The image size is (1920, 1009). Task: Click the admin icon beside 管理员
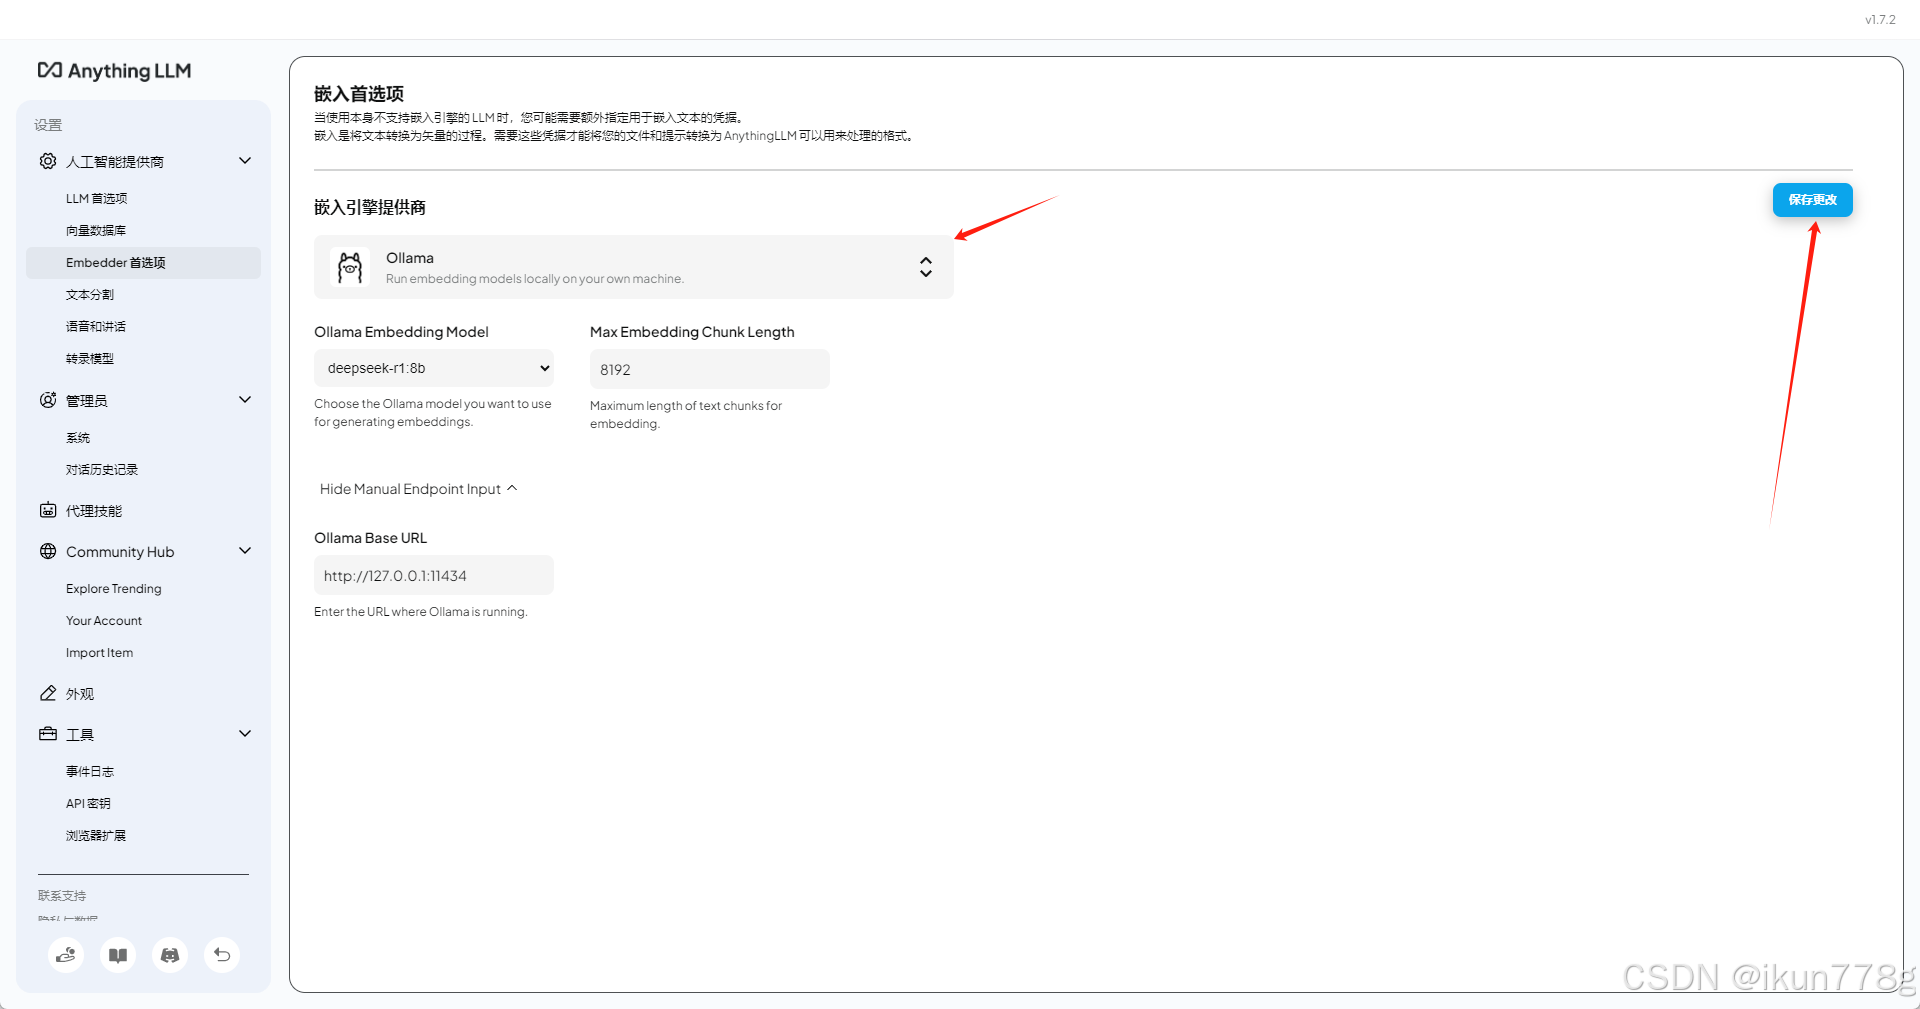tap(48, 400)
